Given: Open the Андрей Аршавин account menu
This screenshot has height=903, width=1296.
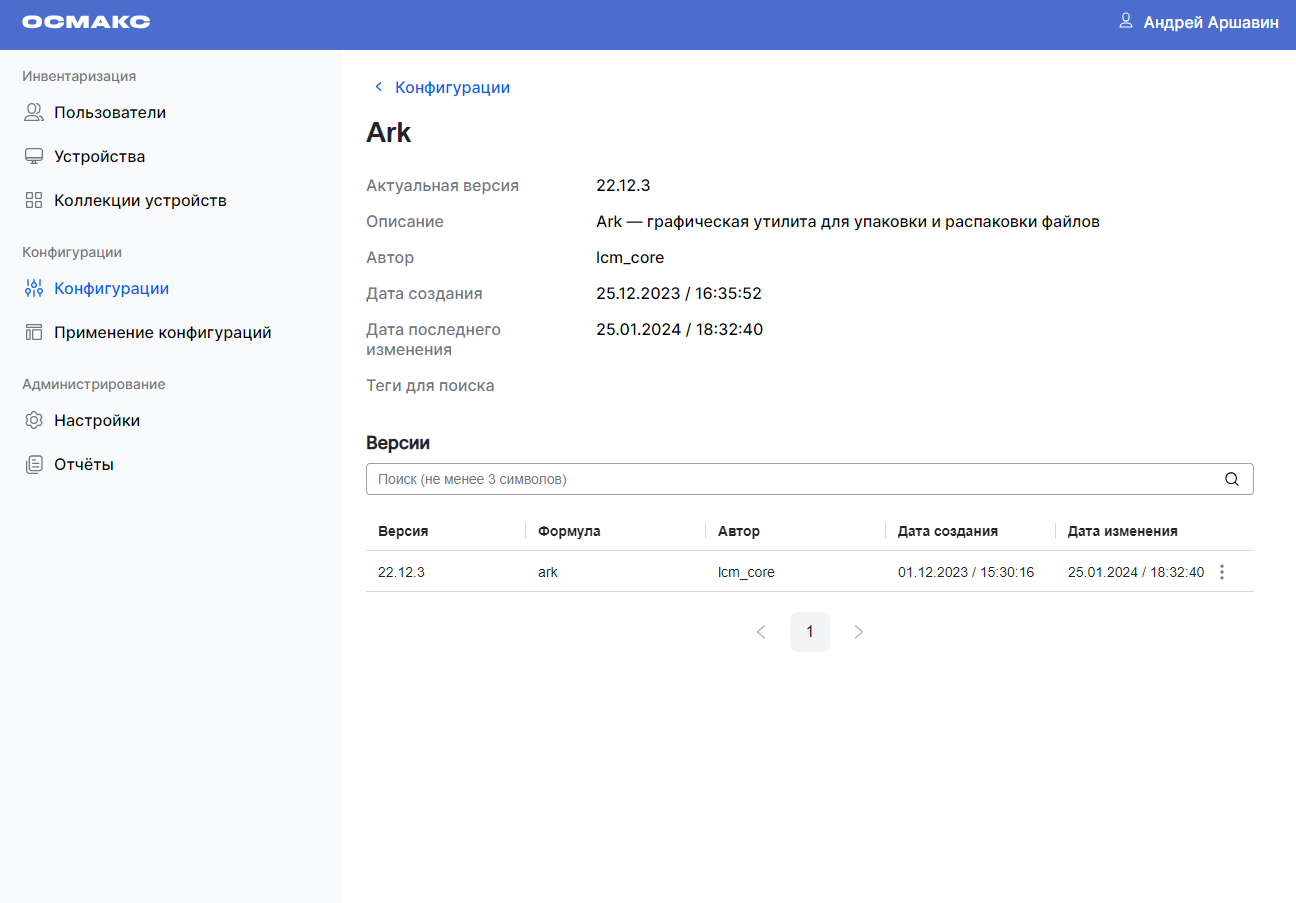Looking at the screenshot, I should coord(1210,22).
